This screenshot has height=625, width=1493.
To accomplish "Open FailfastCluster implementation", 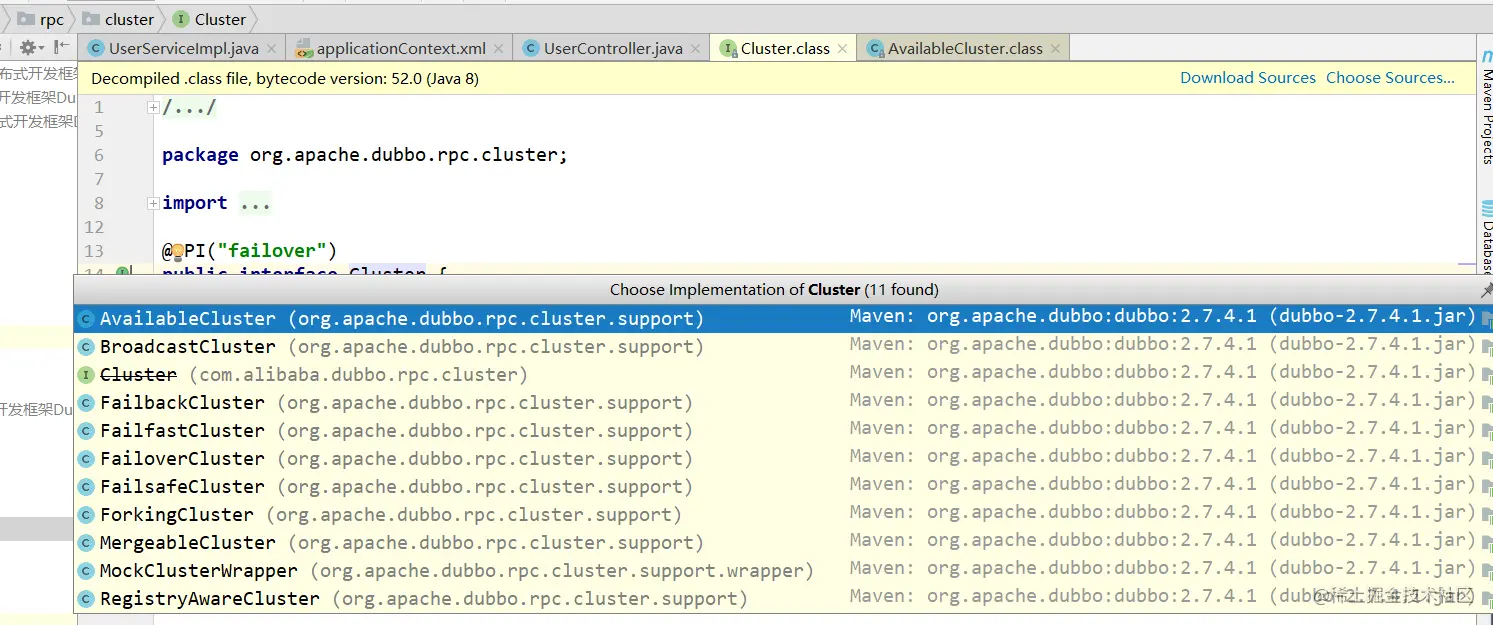I will point(783,430).
